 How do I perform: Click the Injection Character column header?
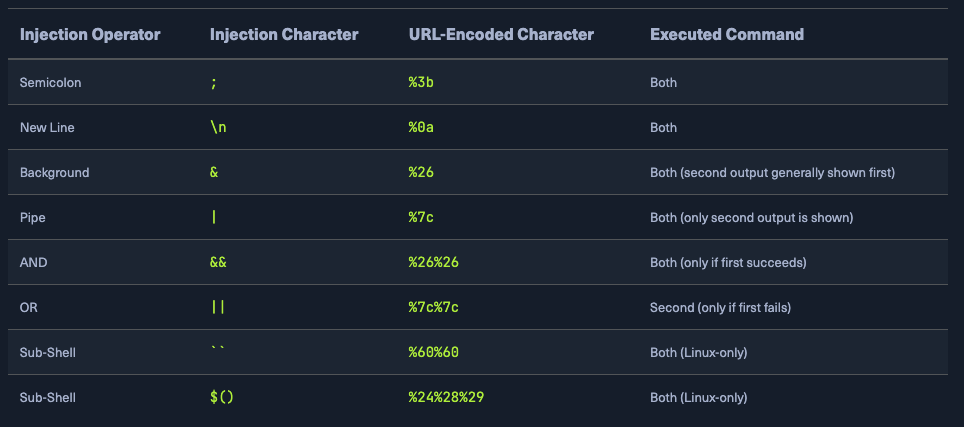284,35
